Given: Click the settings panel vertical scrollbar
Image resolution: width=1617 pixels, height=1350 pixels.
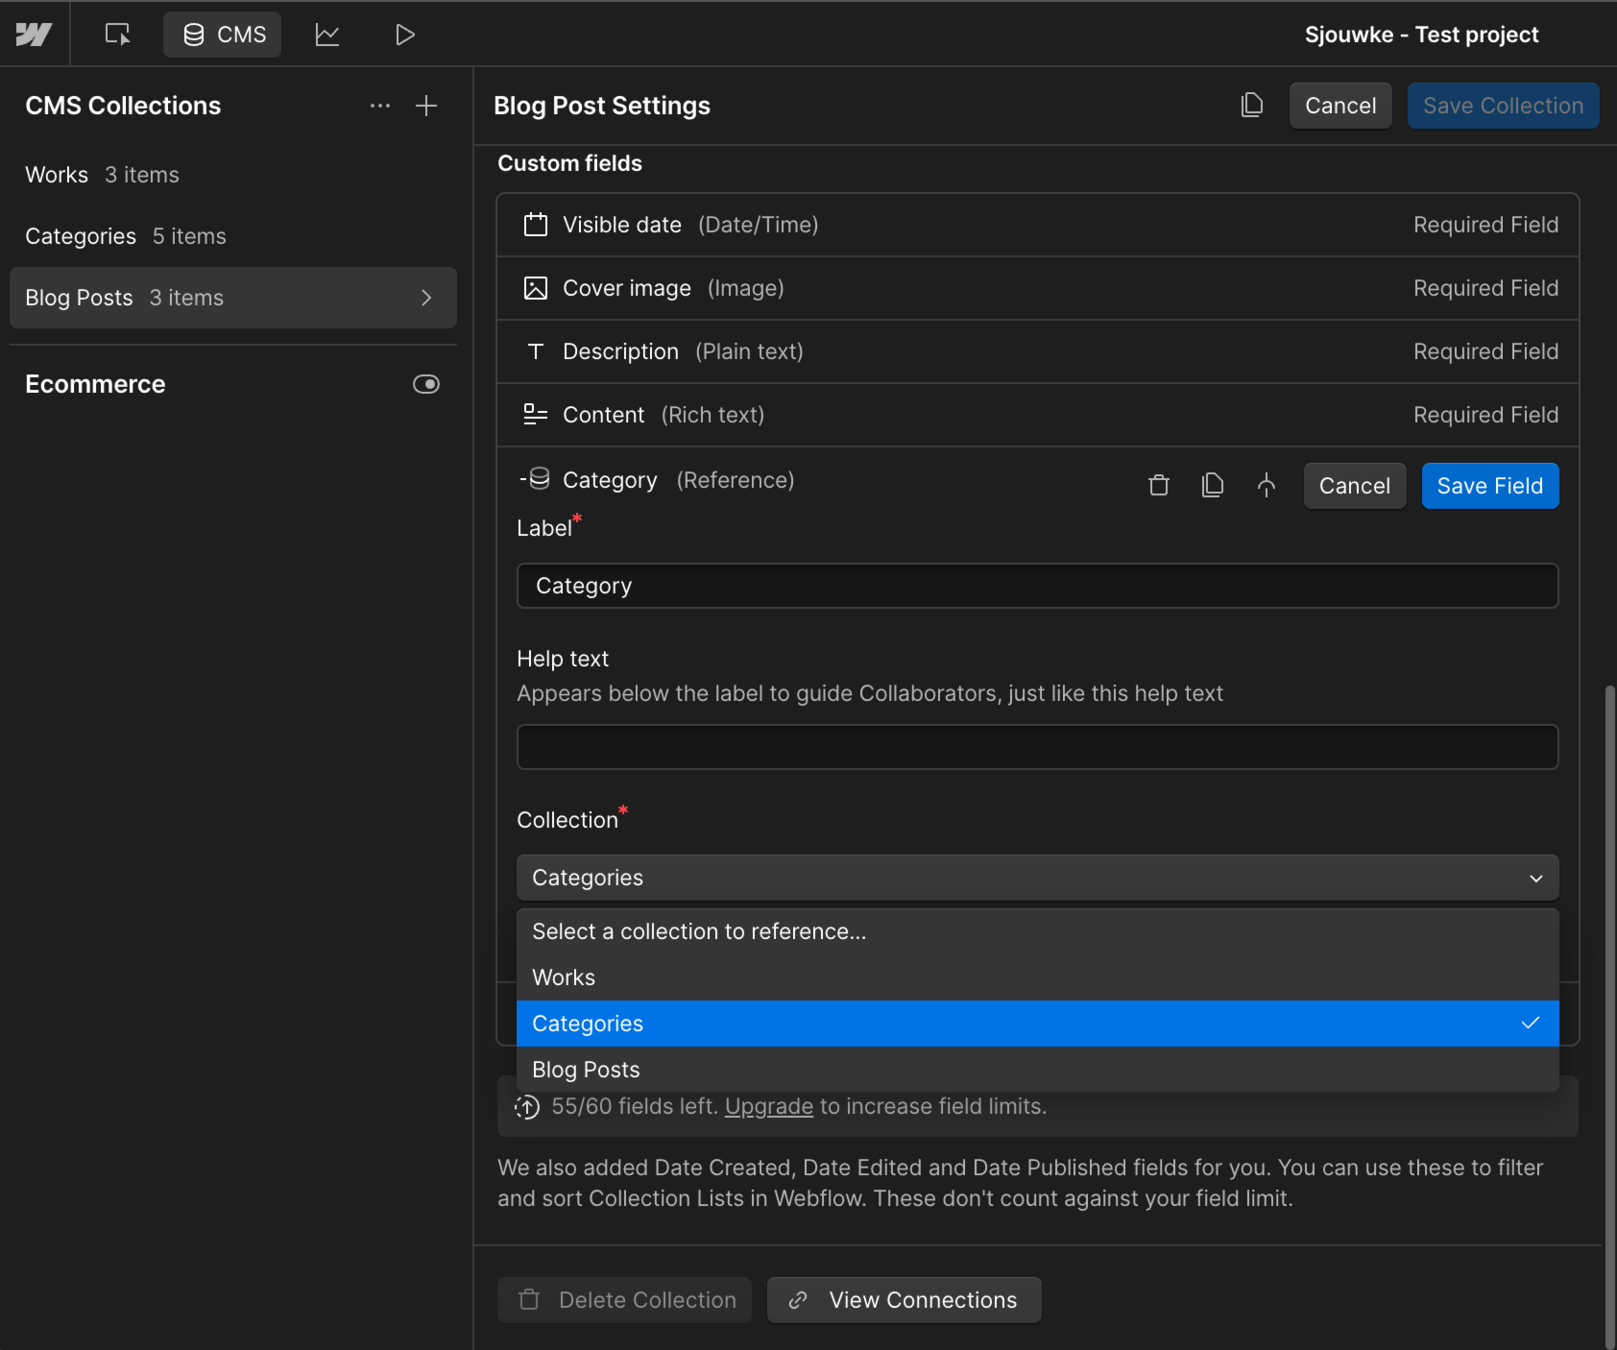Looking at the screenshot, I should point(1609,1015).
